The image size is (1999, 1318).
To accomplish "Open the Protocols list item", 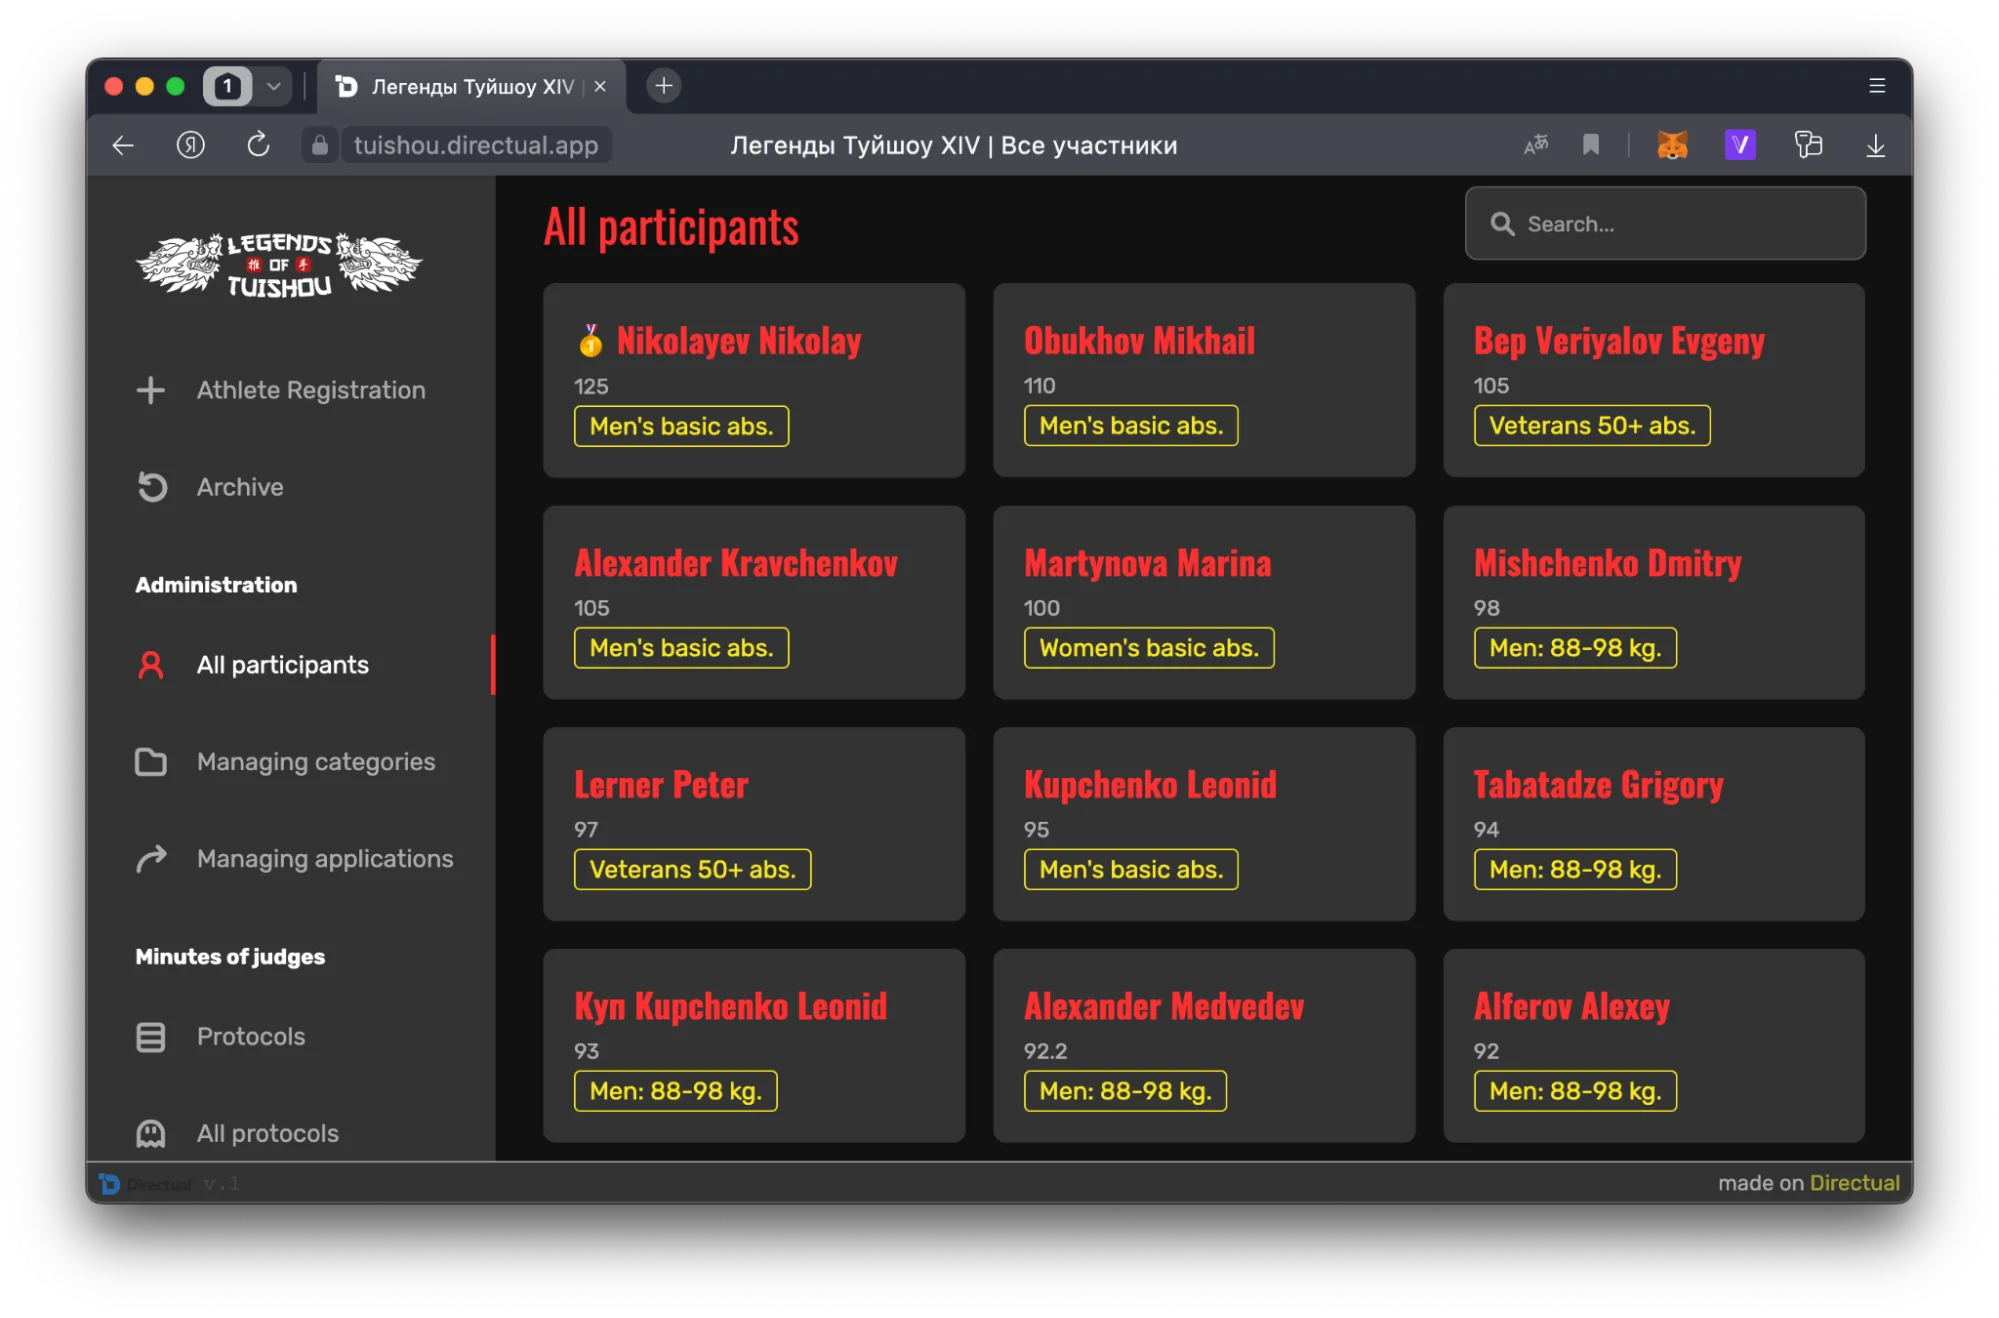I will pyautogui.click(x=250, y=1036).
